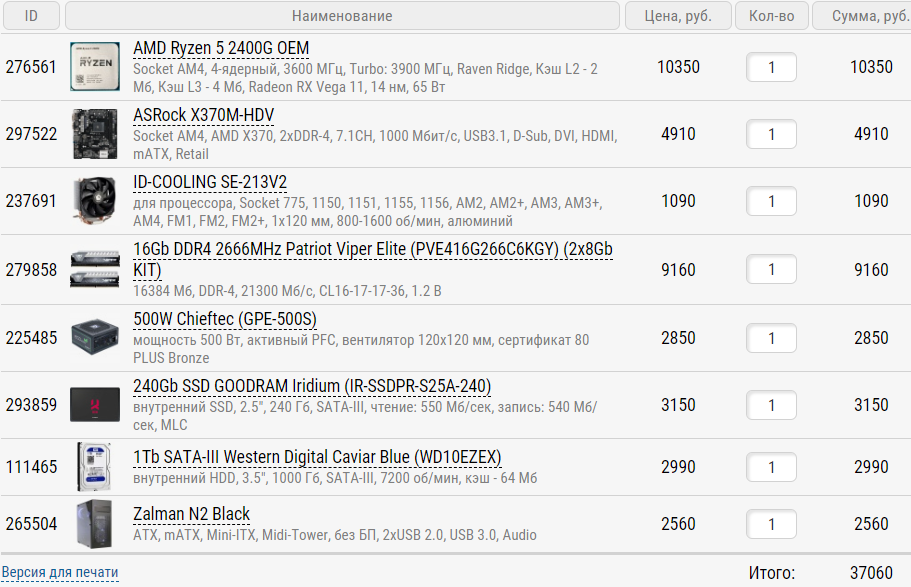The height and width of the screenshot is (587, 911).
Task: Focus quantity field for WD Caviar Blue
Action: click(x=771, y=467)
